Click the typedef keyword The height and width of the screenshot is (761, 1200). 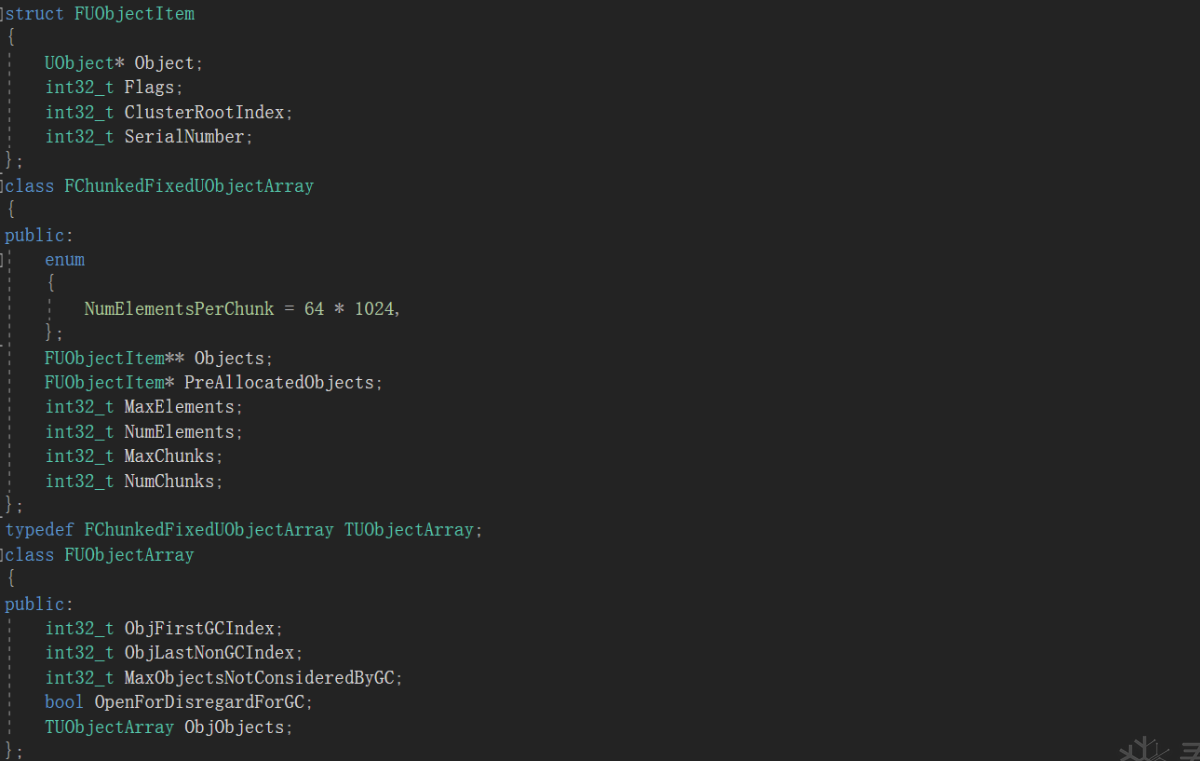[x=39, y=530]
